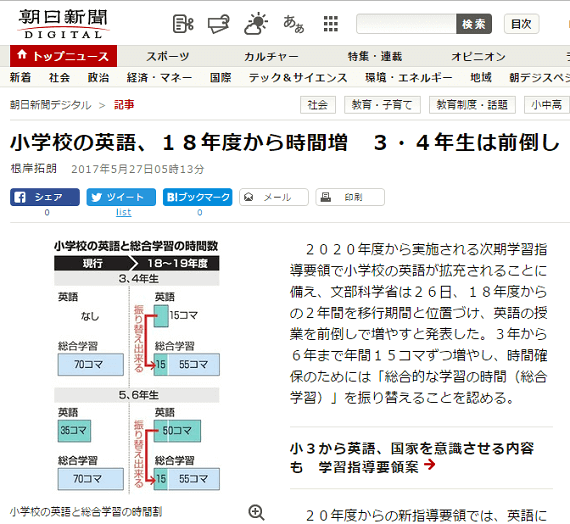Open the 目次 table of contents

click(x=521, y=24)
